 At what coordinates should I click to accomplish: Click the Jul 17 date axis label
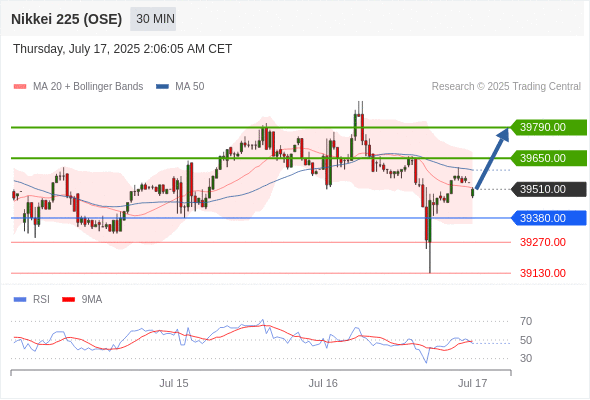click(472, 383)
